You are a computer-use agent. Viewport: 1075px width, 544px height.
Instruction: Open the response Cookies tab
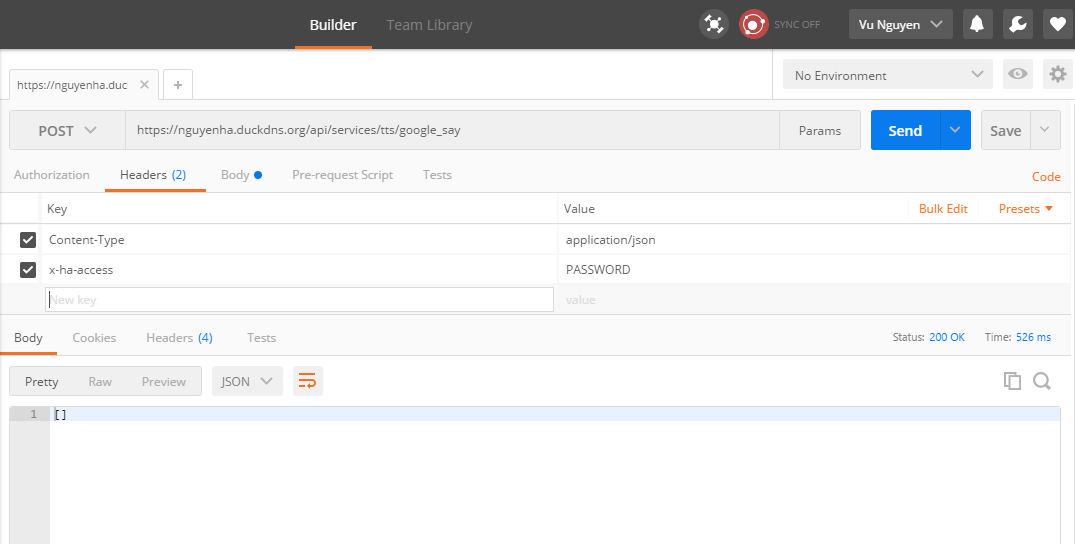[94, 338]
